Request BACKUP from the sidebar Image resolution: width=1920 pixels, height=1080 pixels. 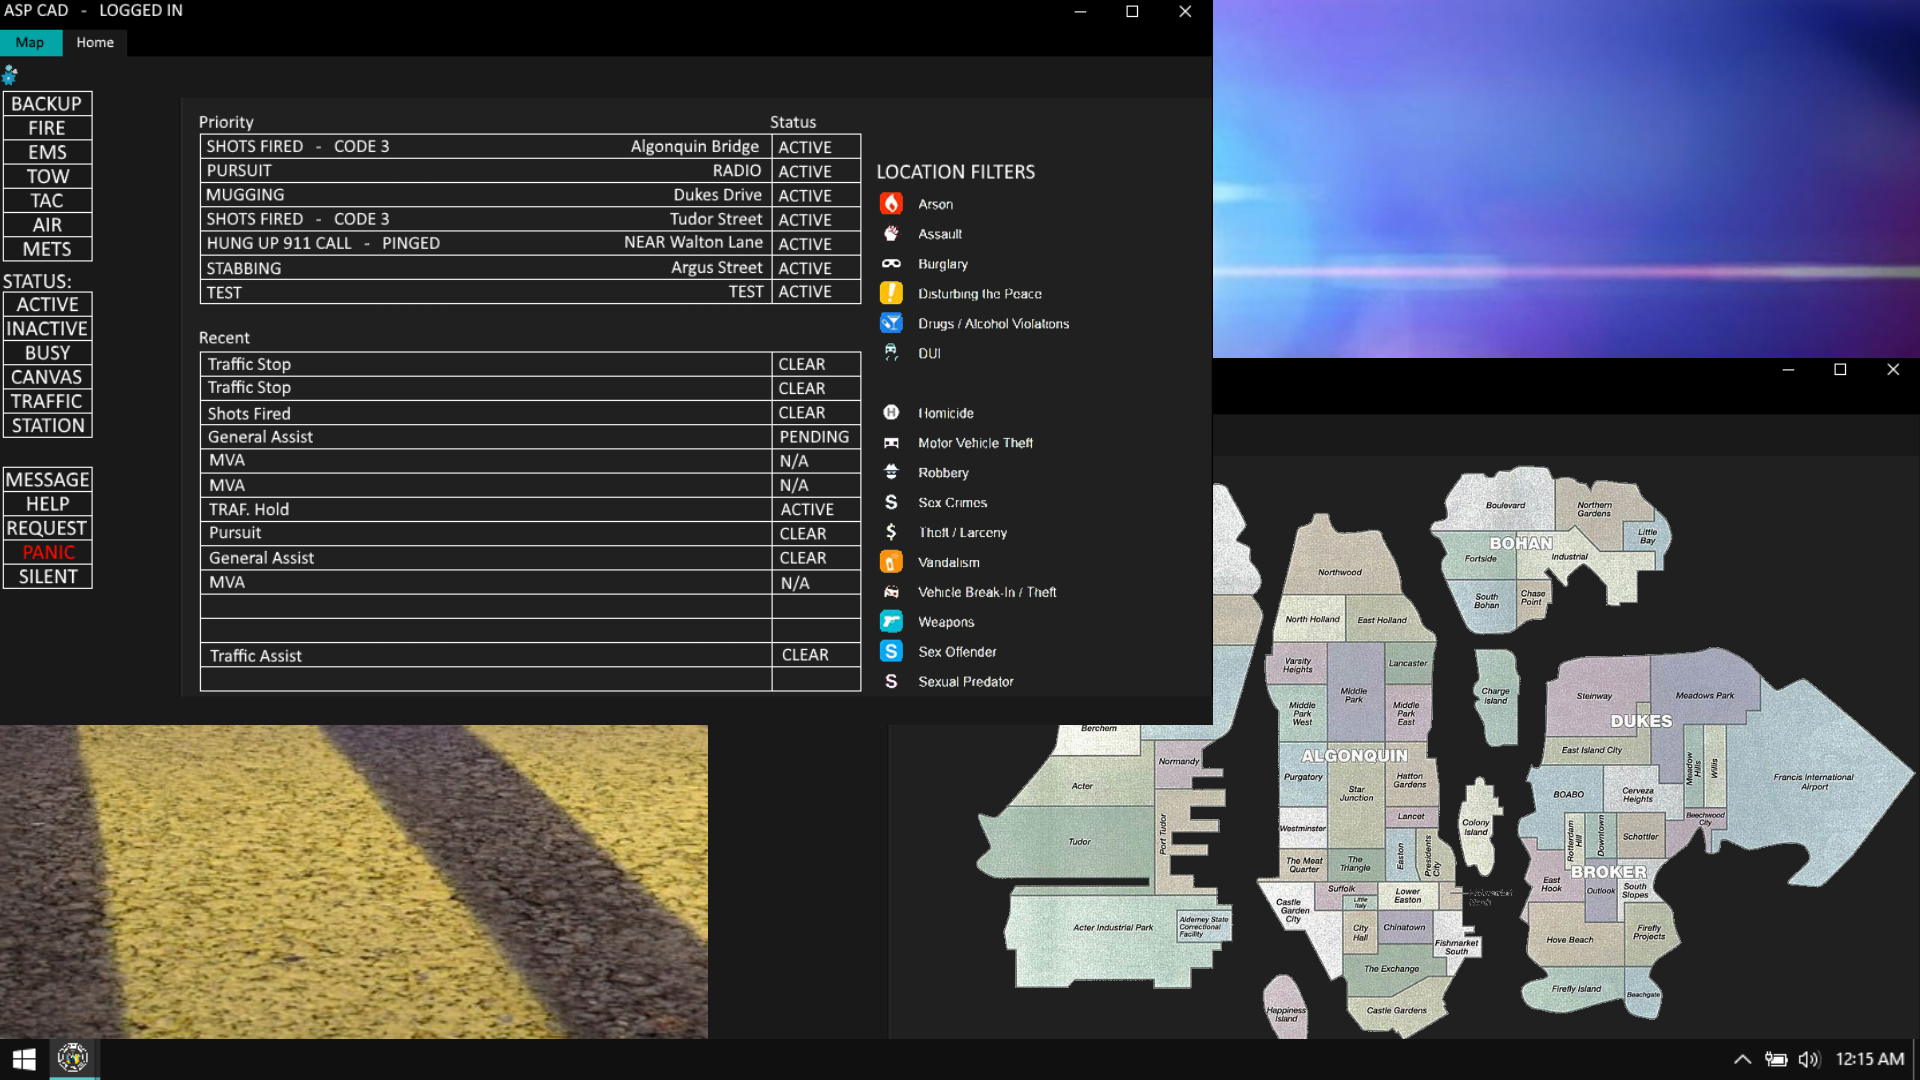pos(47,104)
